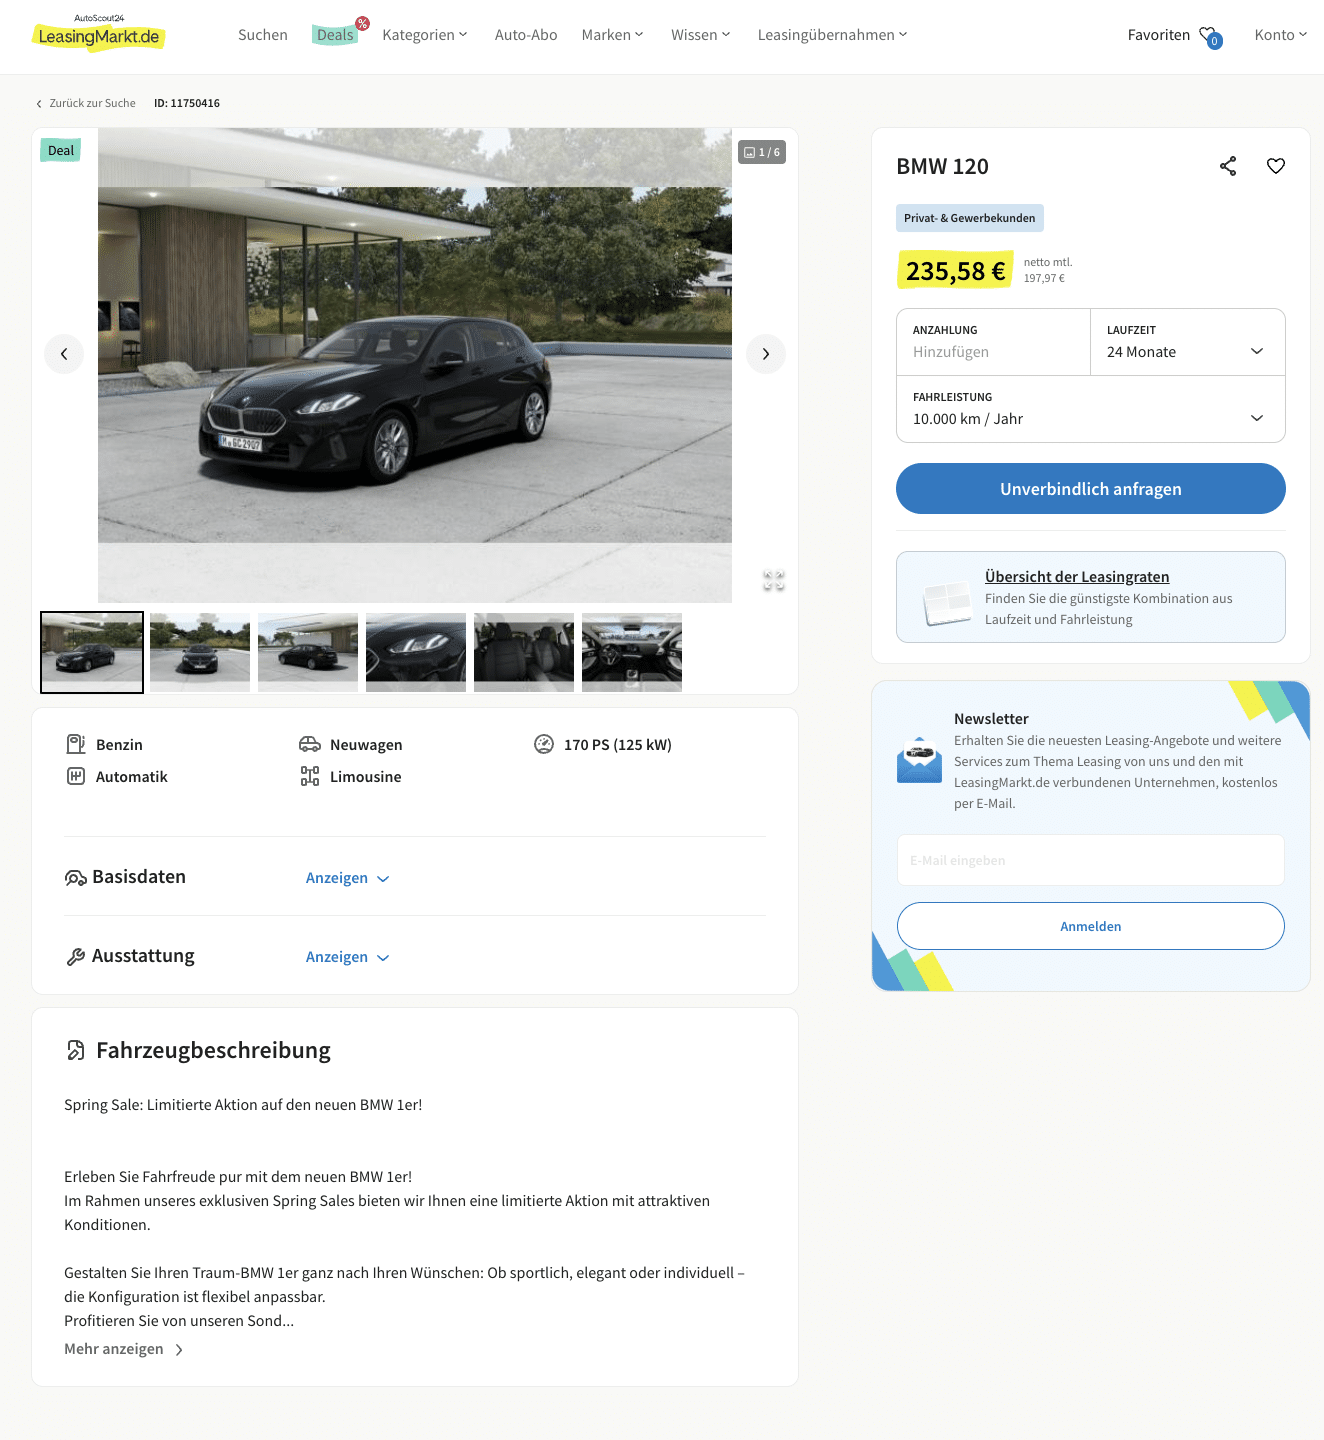Click the gearbox icon beside Automatik
Screen dimensions: 1324x1440
pos(76,776)
